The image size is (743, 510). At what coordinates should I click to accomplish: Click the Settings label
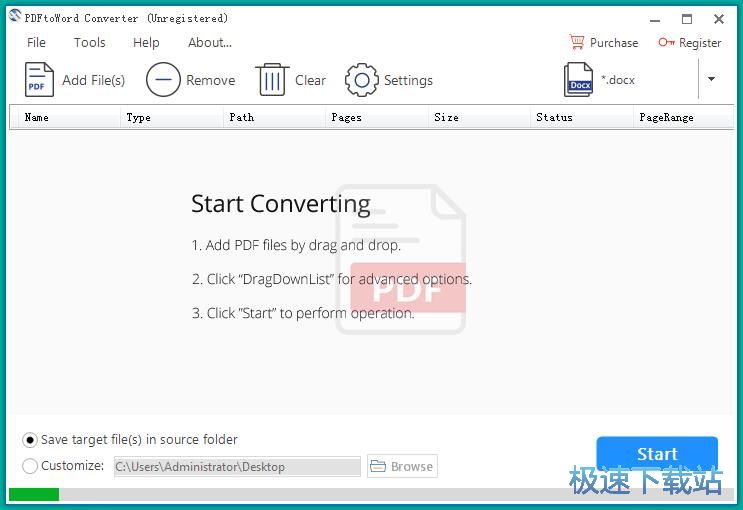[408, 80]
